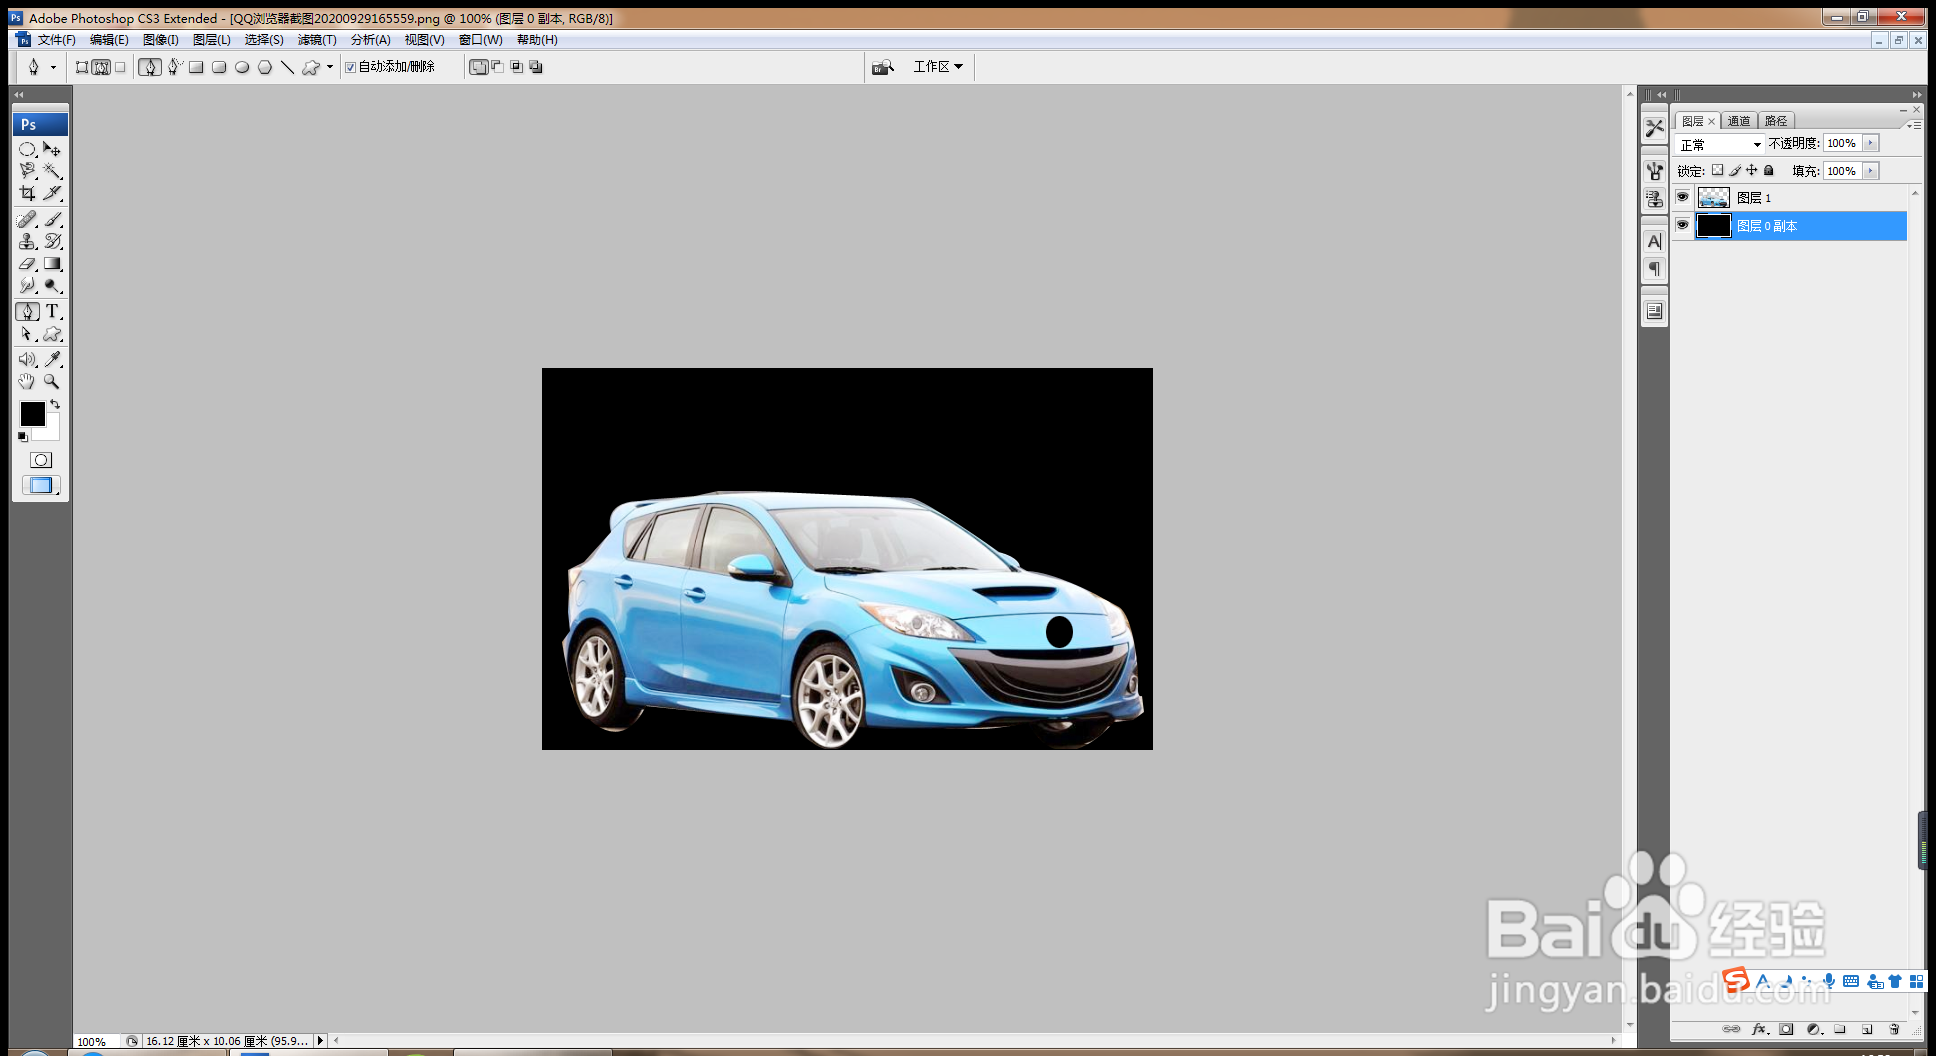This screenshot has width=1936, height=1056.
Task: Choose the Ellipse shape in options bar
Action: point(242,67)
